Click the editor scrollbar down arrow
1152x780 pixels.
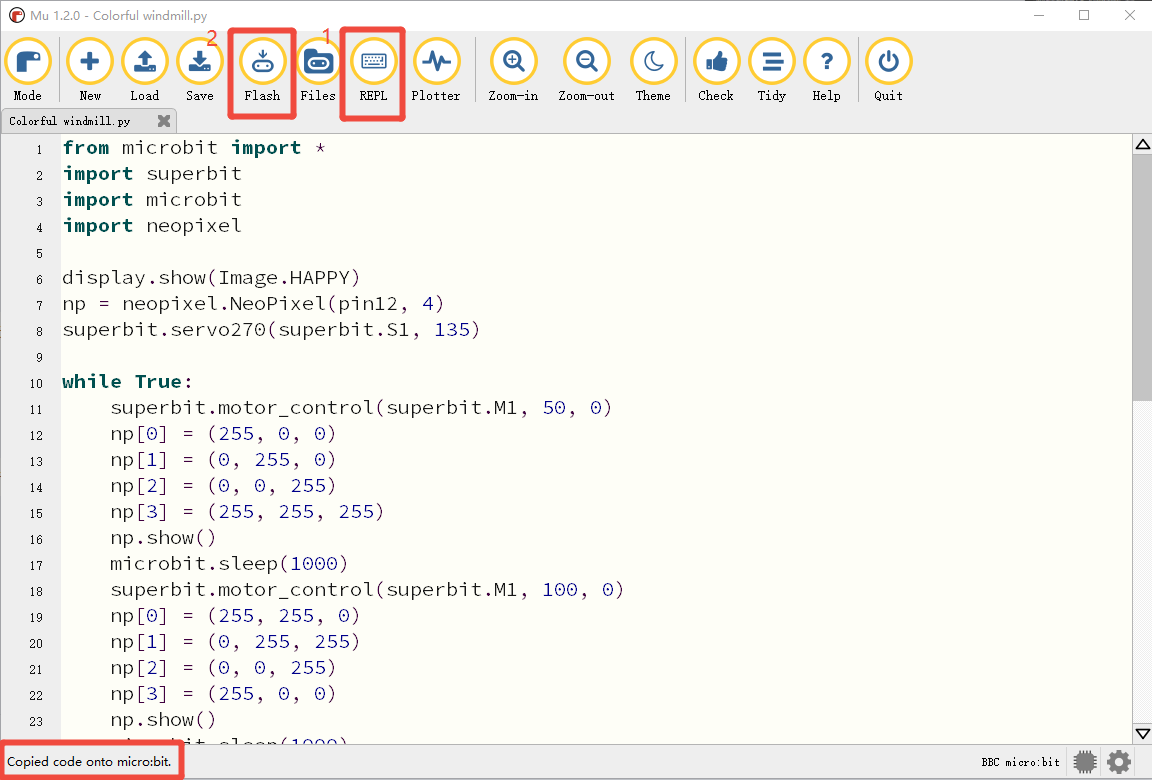click(1142, 733)
